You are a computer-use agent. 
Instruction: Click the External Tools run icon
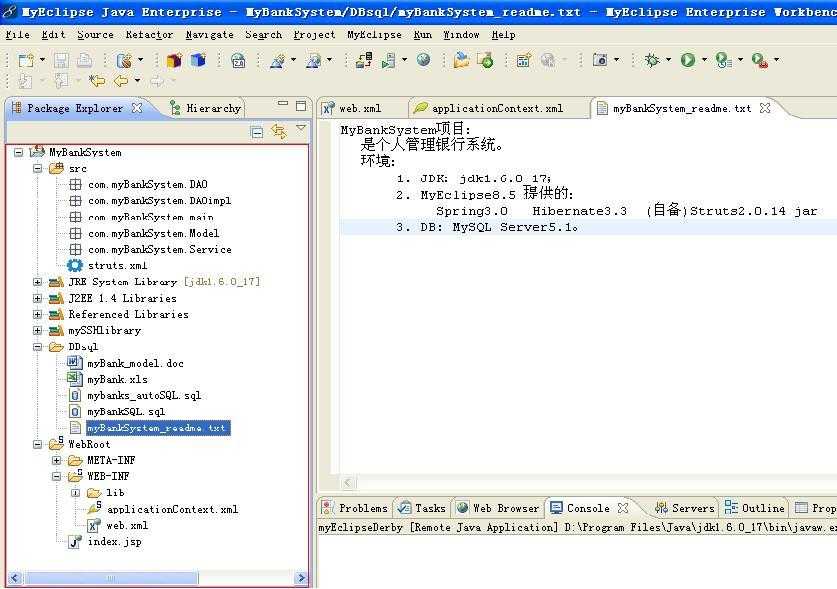(x=723, y=60)
